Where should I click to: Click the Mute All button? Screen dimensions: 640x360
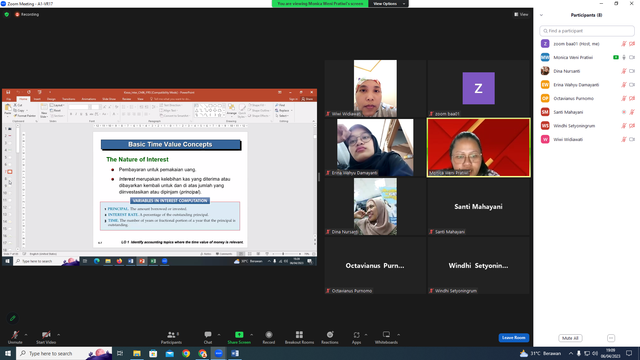point(570,338)
